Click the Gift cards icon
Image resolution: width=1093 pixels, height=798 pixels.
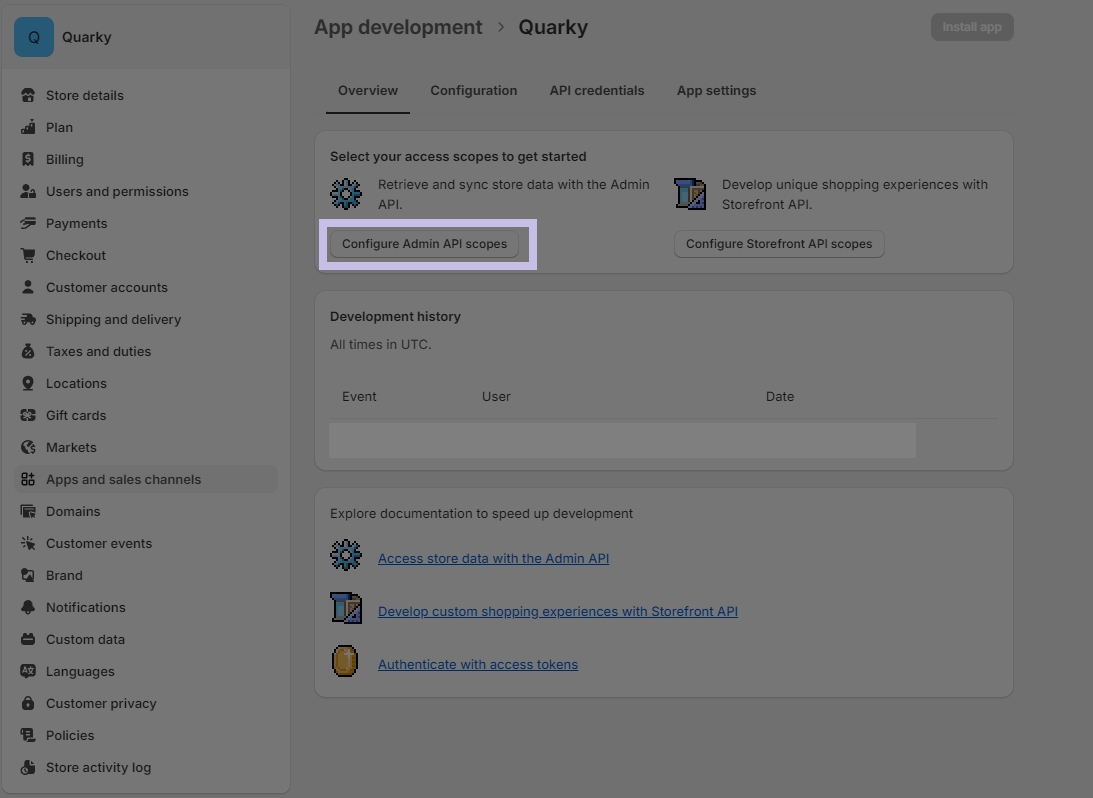tap(28, 416)
